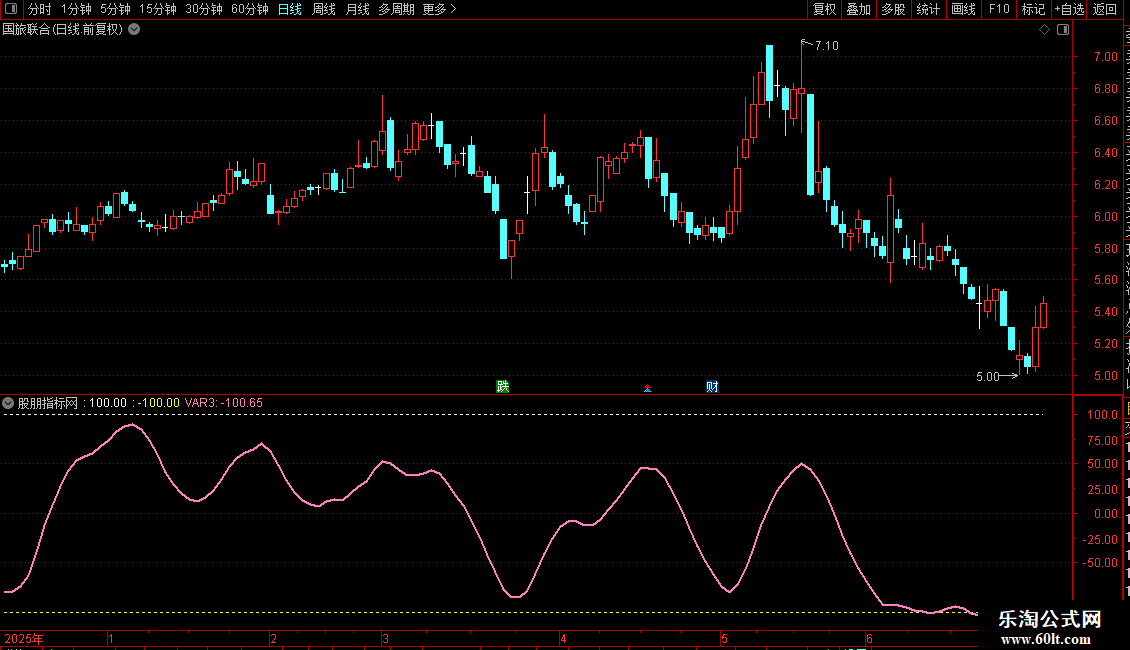This screenshot has height=650, width=1130.
Task: Click the 5.00 low price label
Action: click(x=988, y=376)
